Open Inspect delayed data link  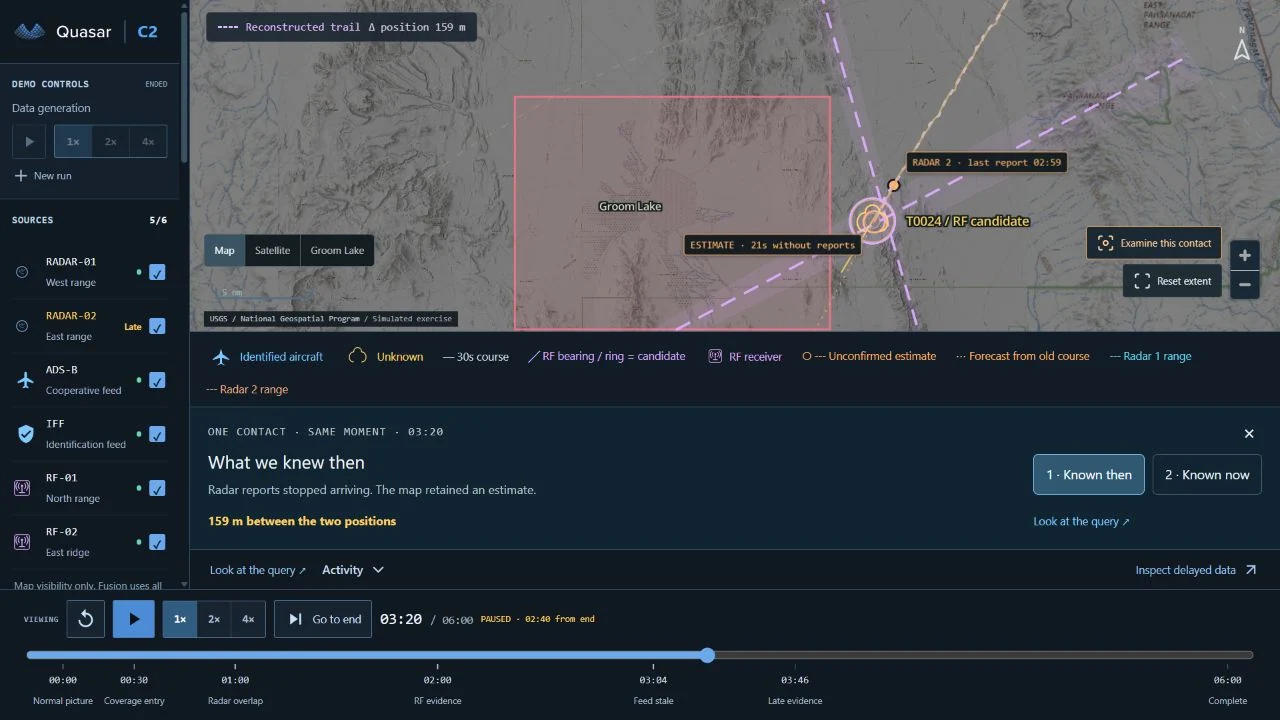point(1197,570)
